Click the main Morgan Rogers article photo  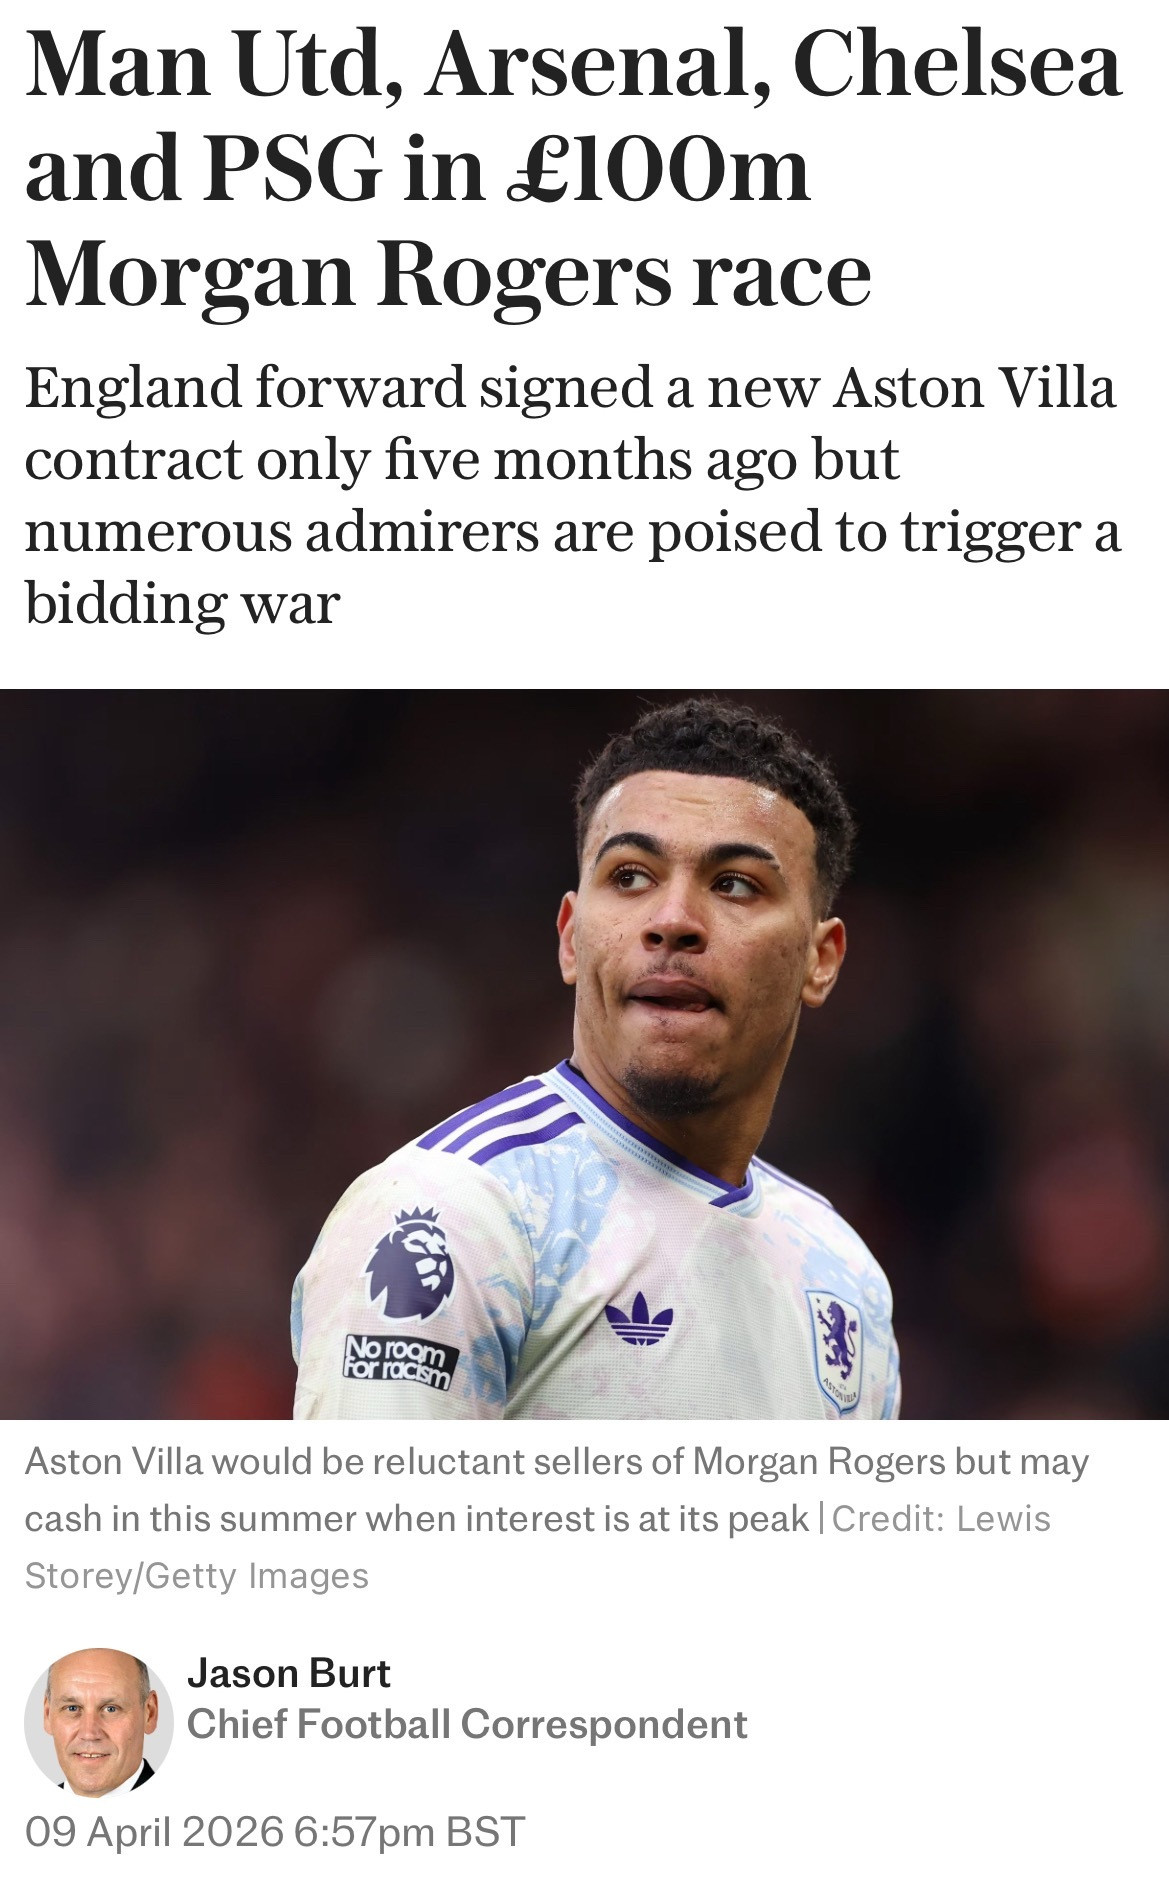coord(584,1054)
